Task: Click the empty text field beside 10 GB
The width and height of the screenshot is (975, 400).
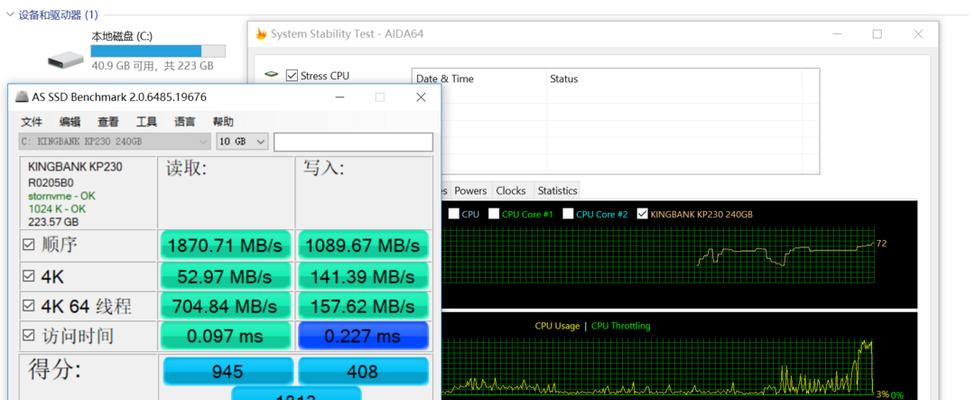Action: tap(353, 142)
